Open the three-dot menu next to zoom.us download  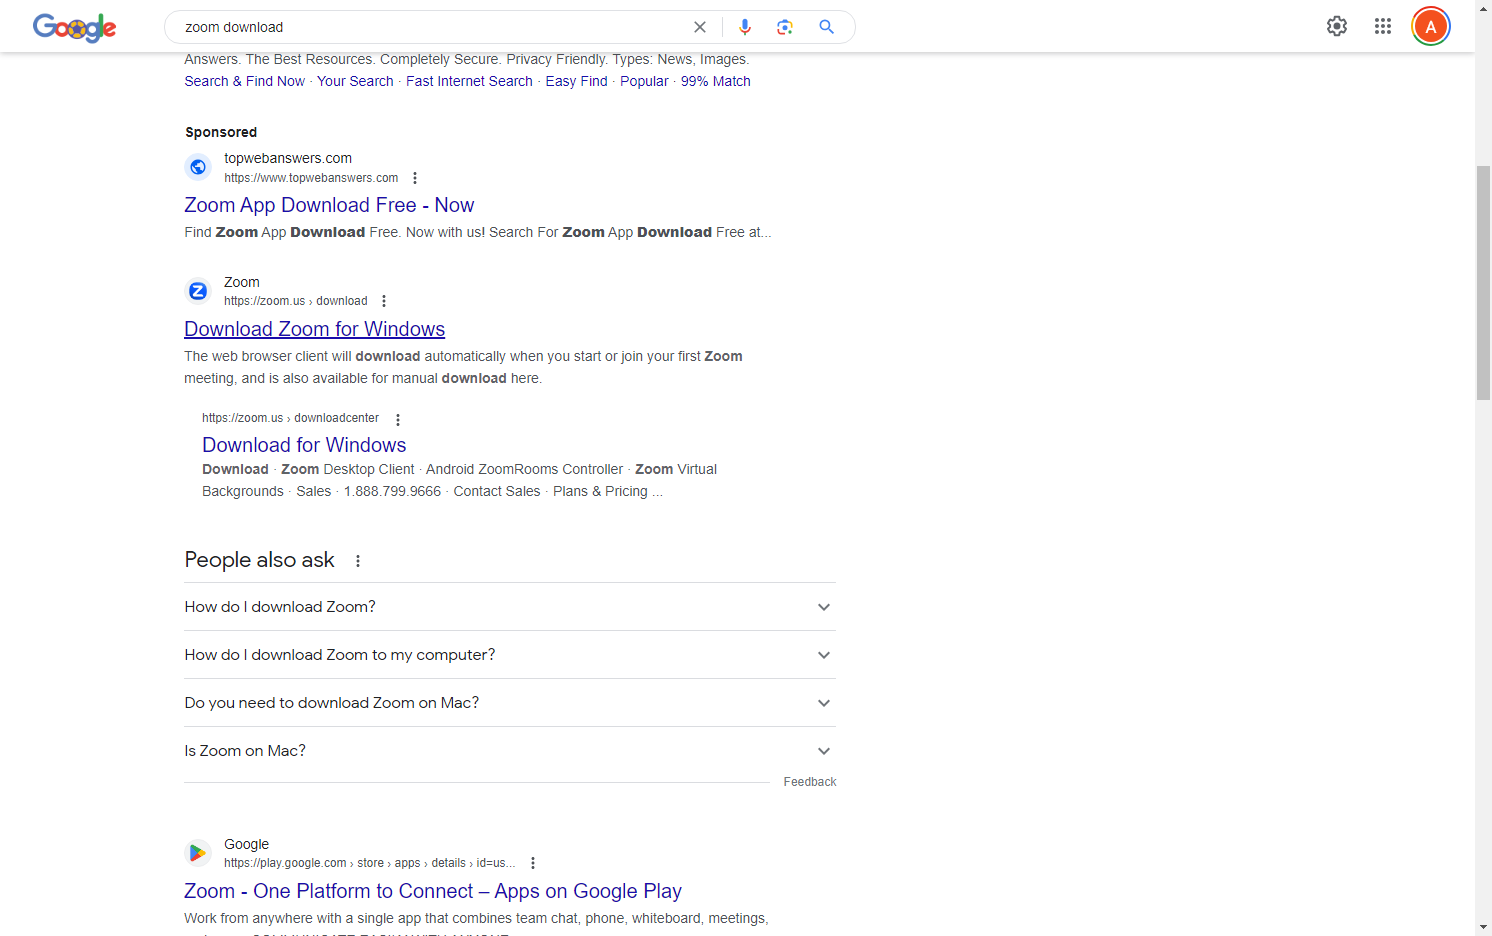point(384,301)
